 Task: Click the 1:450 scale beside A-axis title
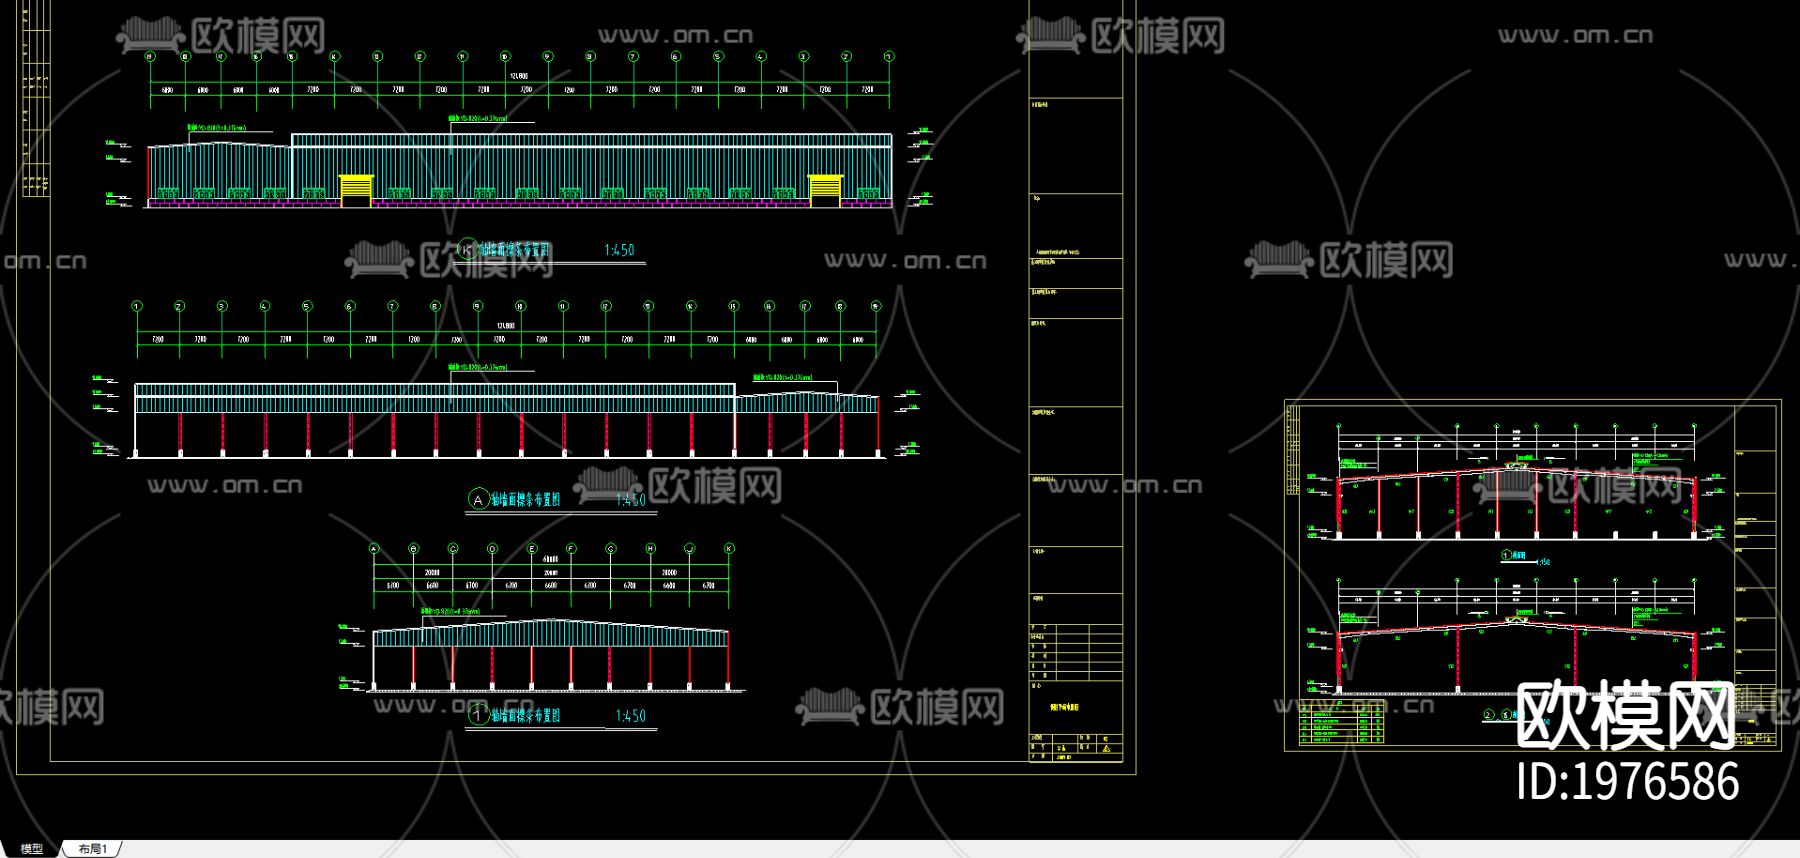pos(631,500)
